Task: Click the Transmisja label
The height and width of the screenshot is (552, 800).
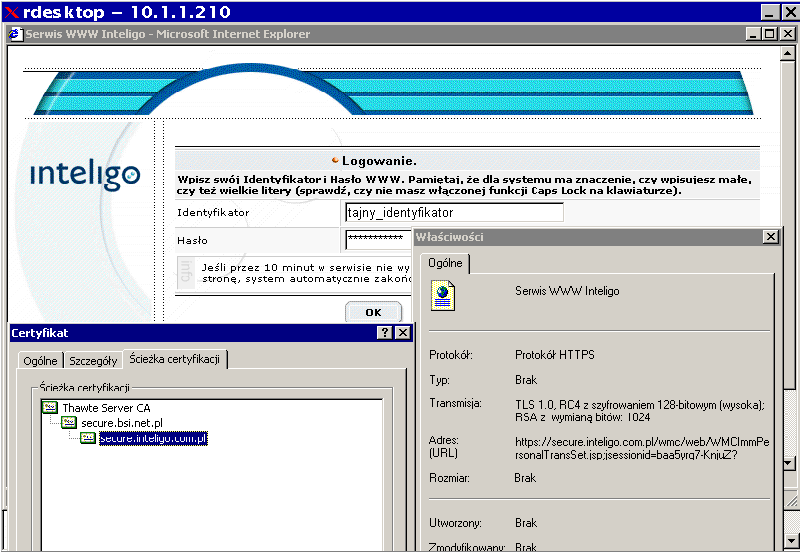Action: click(x=455, y=403)
